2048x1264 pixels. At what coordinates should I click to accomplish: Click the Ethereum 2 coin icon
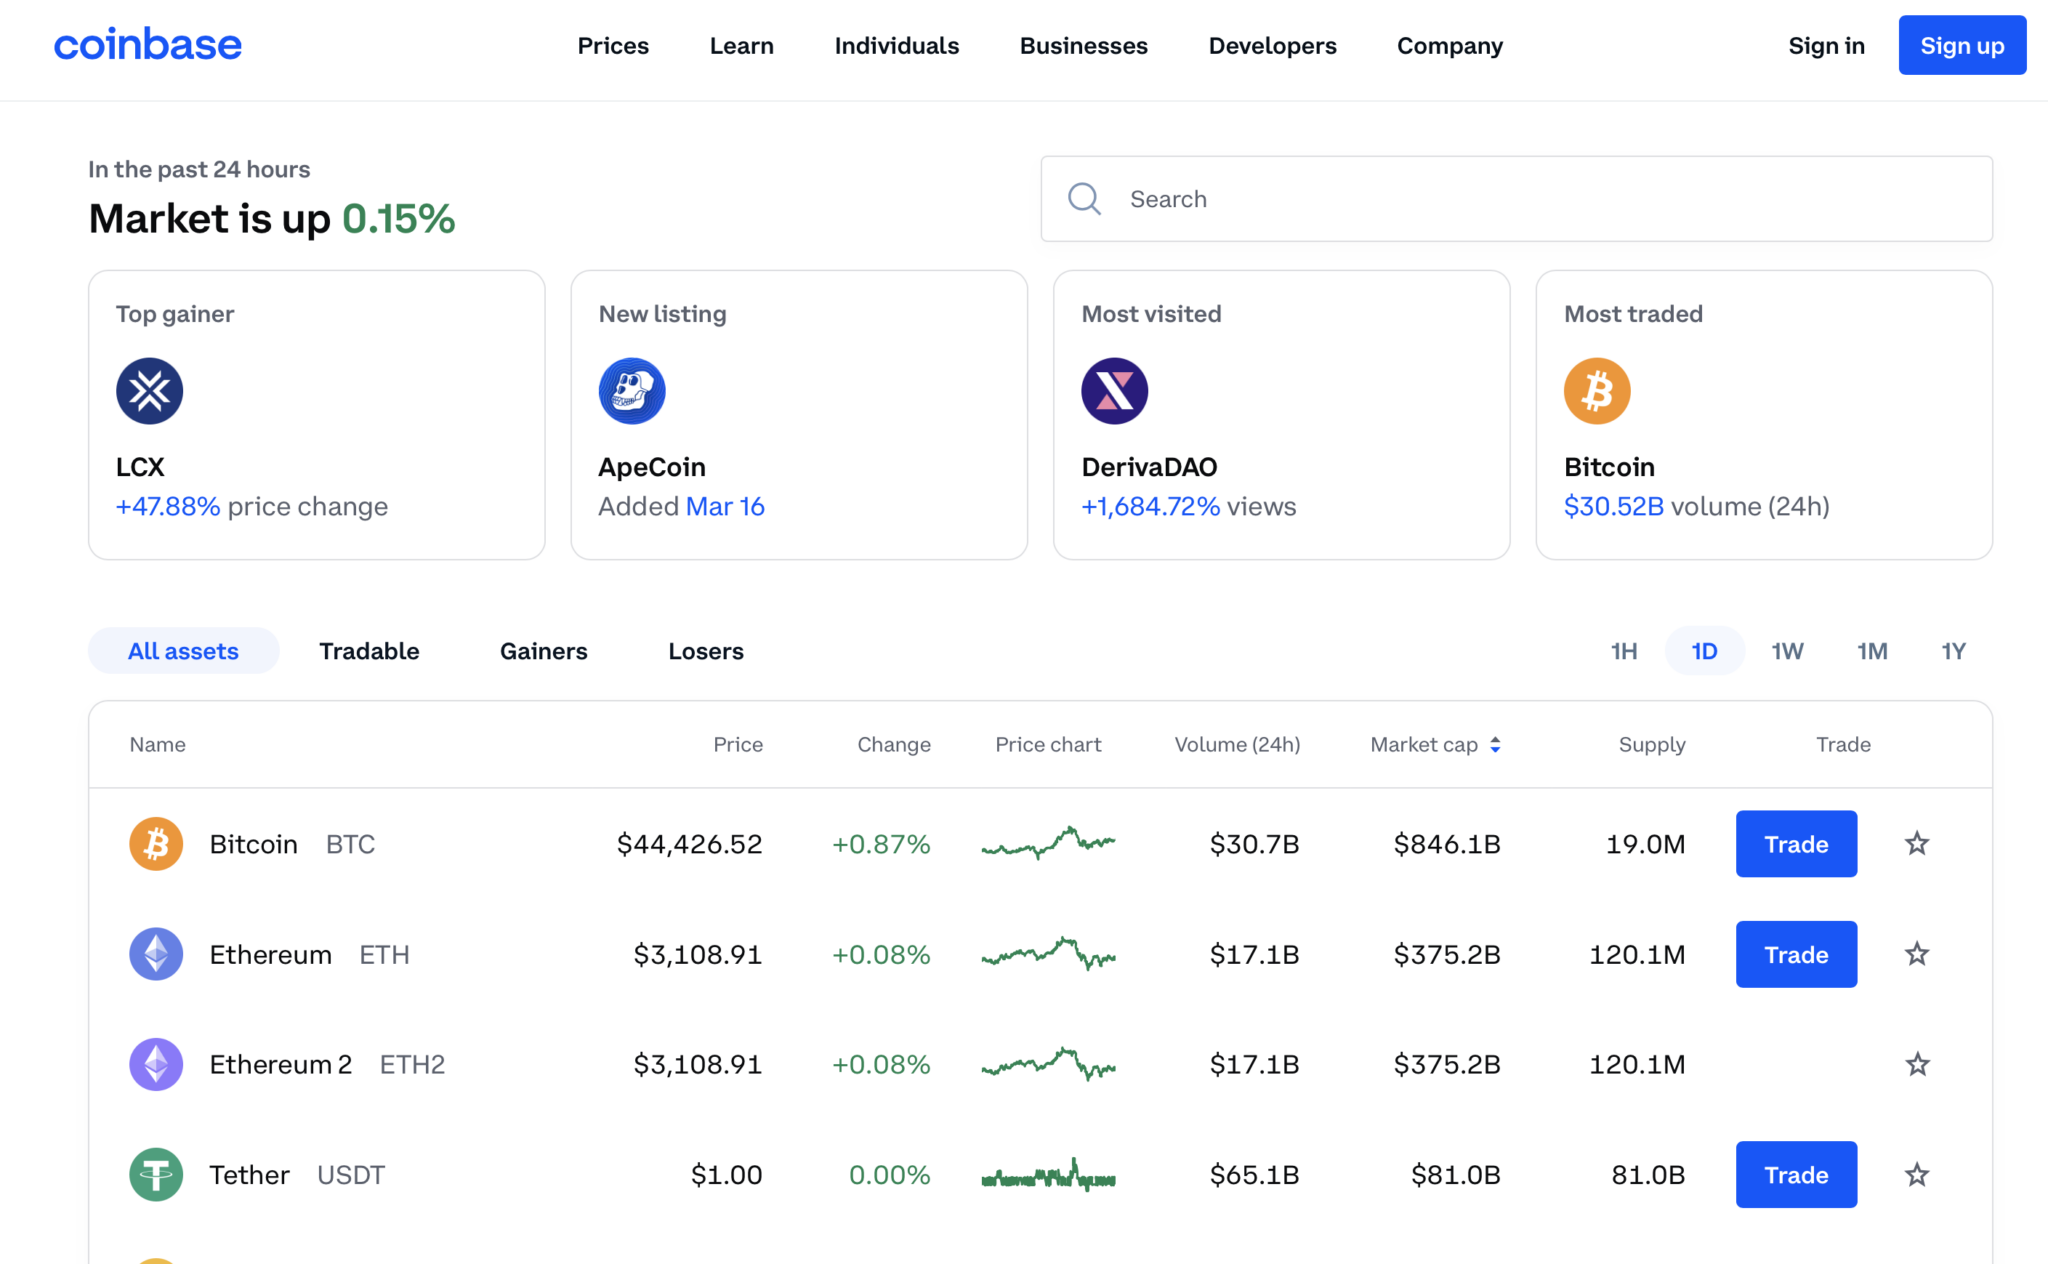[156, 1064]
